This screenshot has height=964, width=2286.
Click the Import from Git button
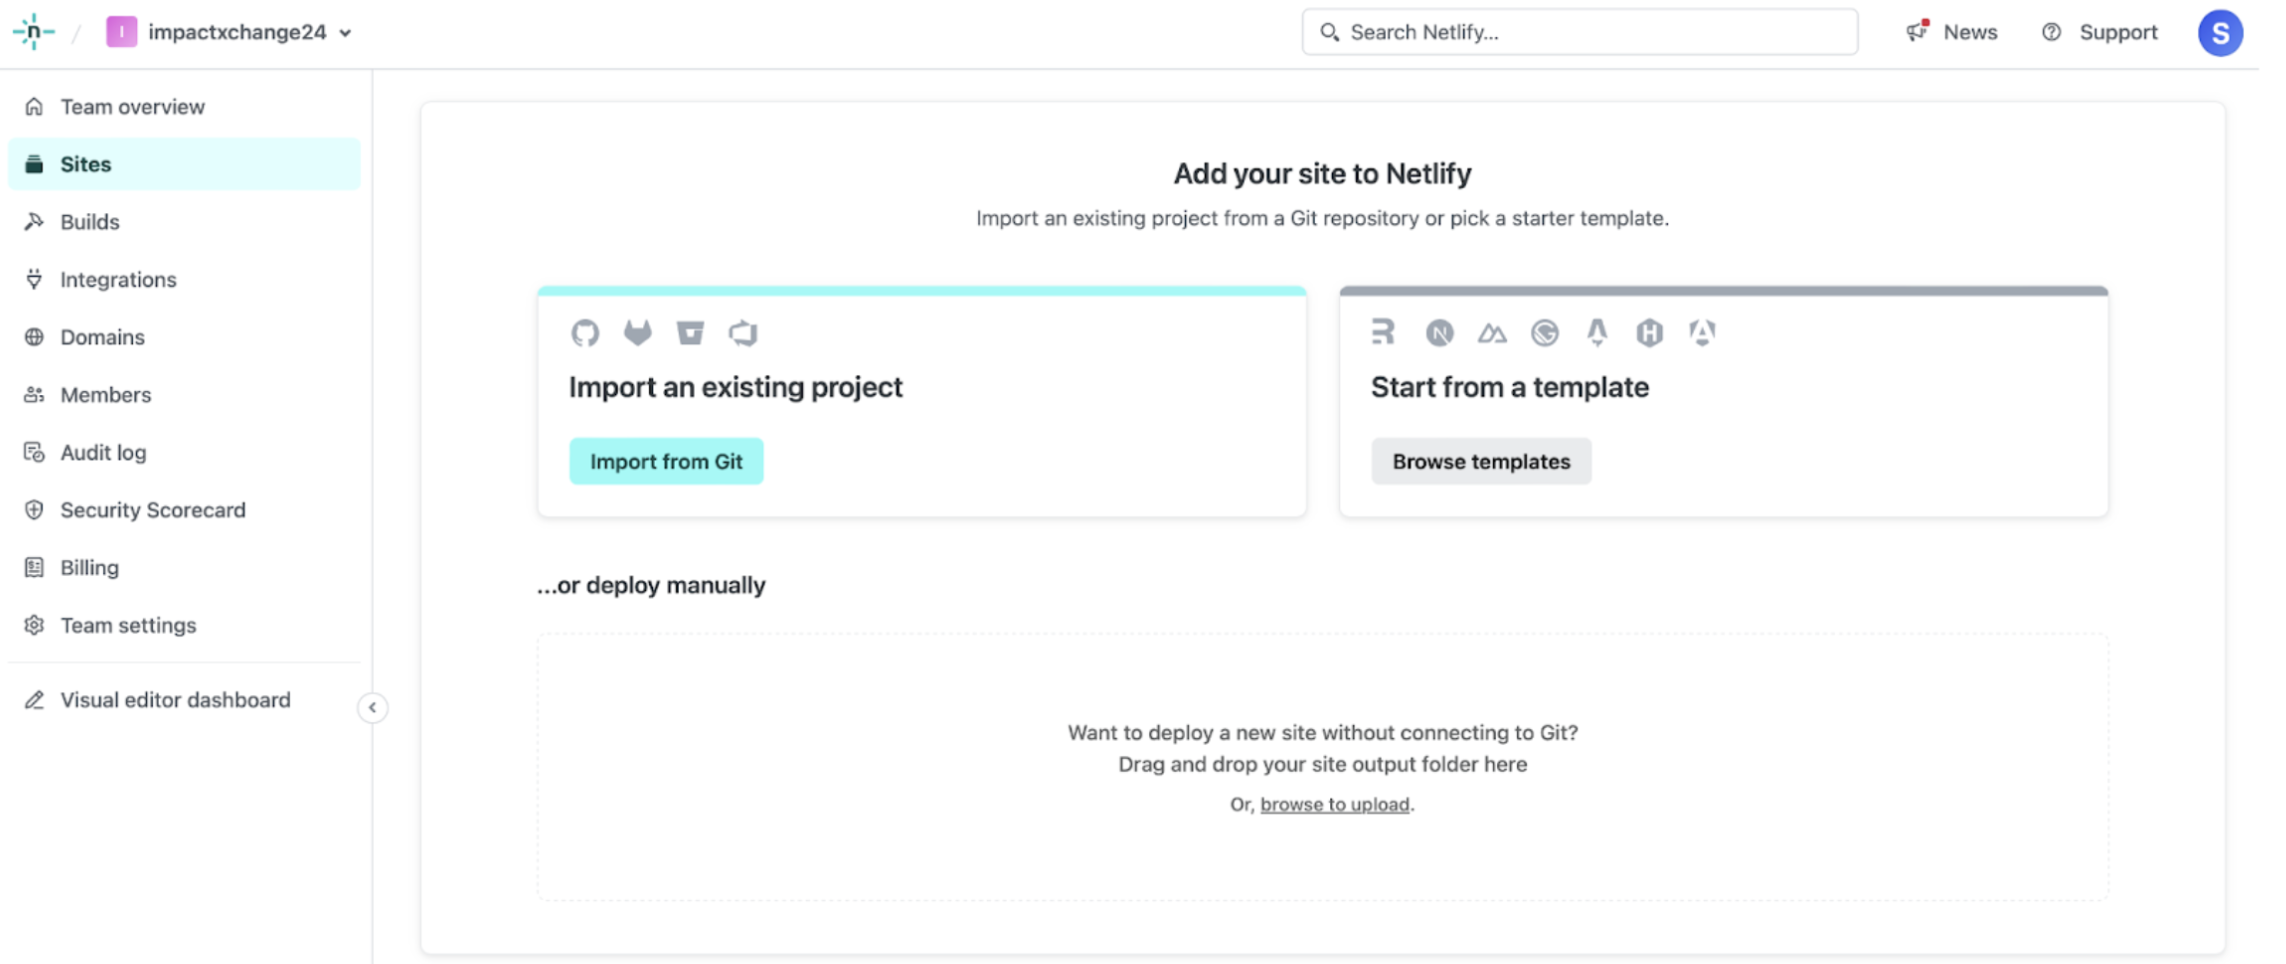(x=666, y=461)
